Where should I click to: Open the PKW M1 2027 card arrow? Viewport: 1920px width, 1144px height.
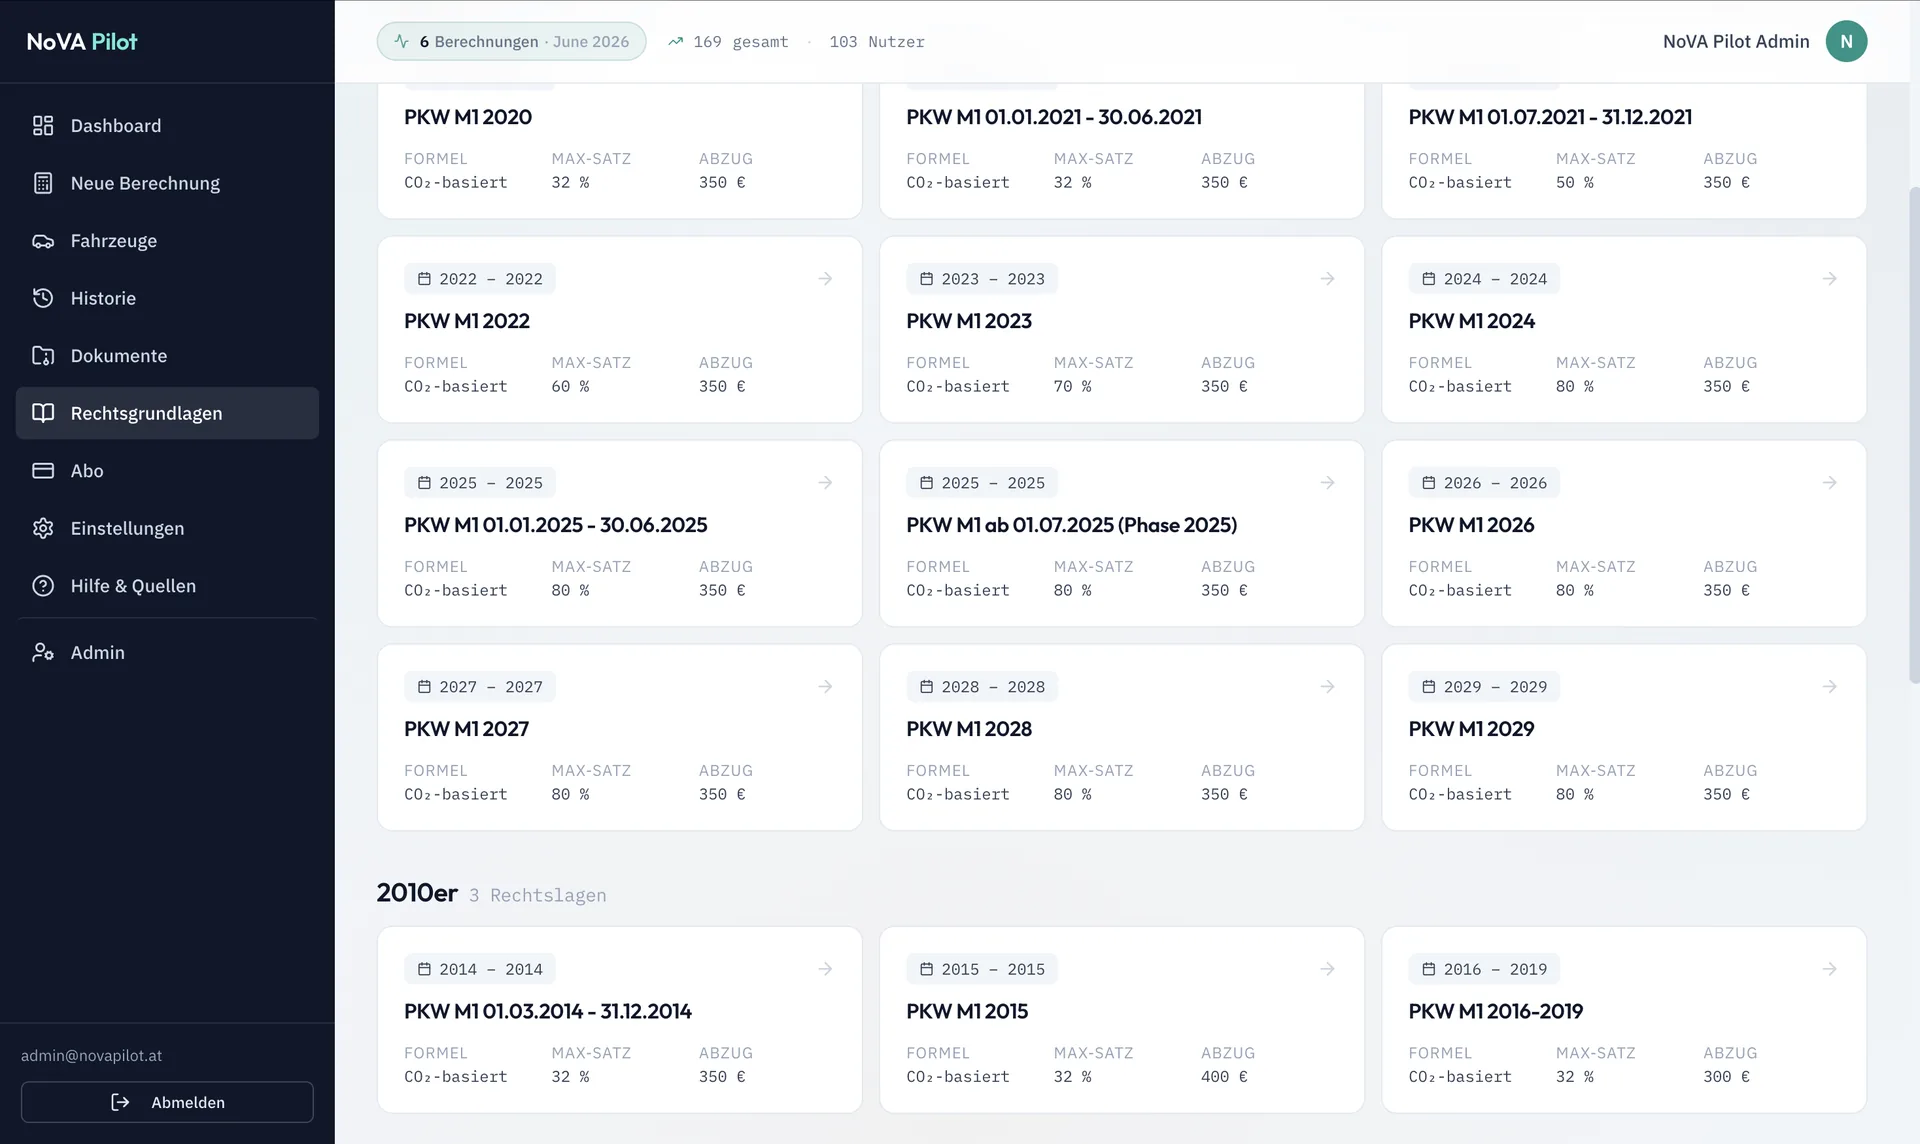[825, 687]
